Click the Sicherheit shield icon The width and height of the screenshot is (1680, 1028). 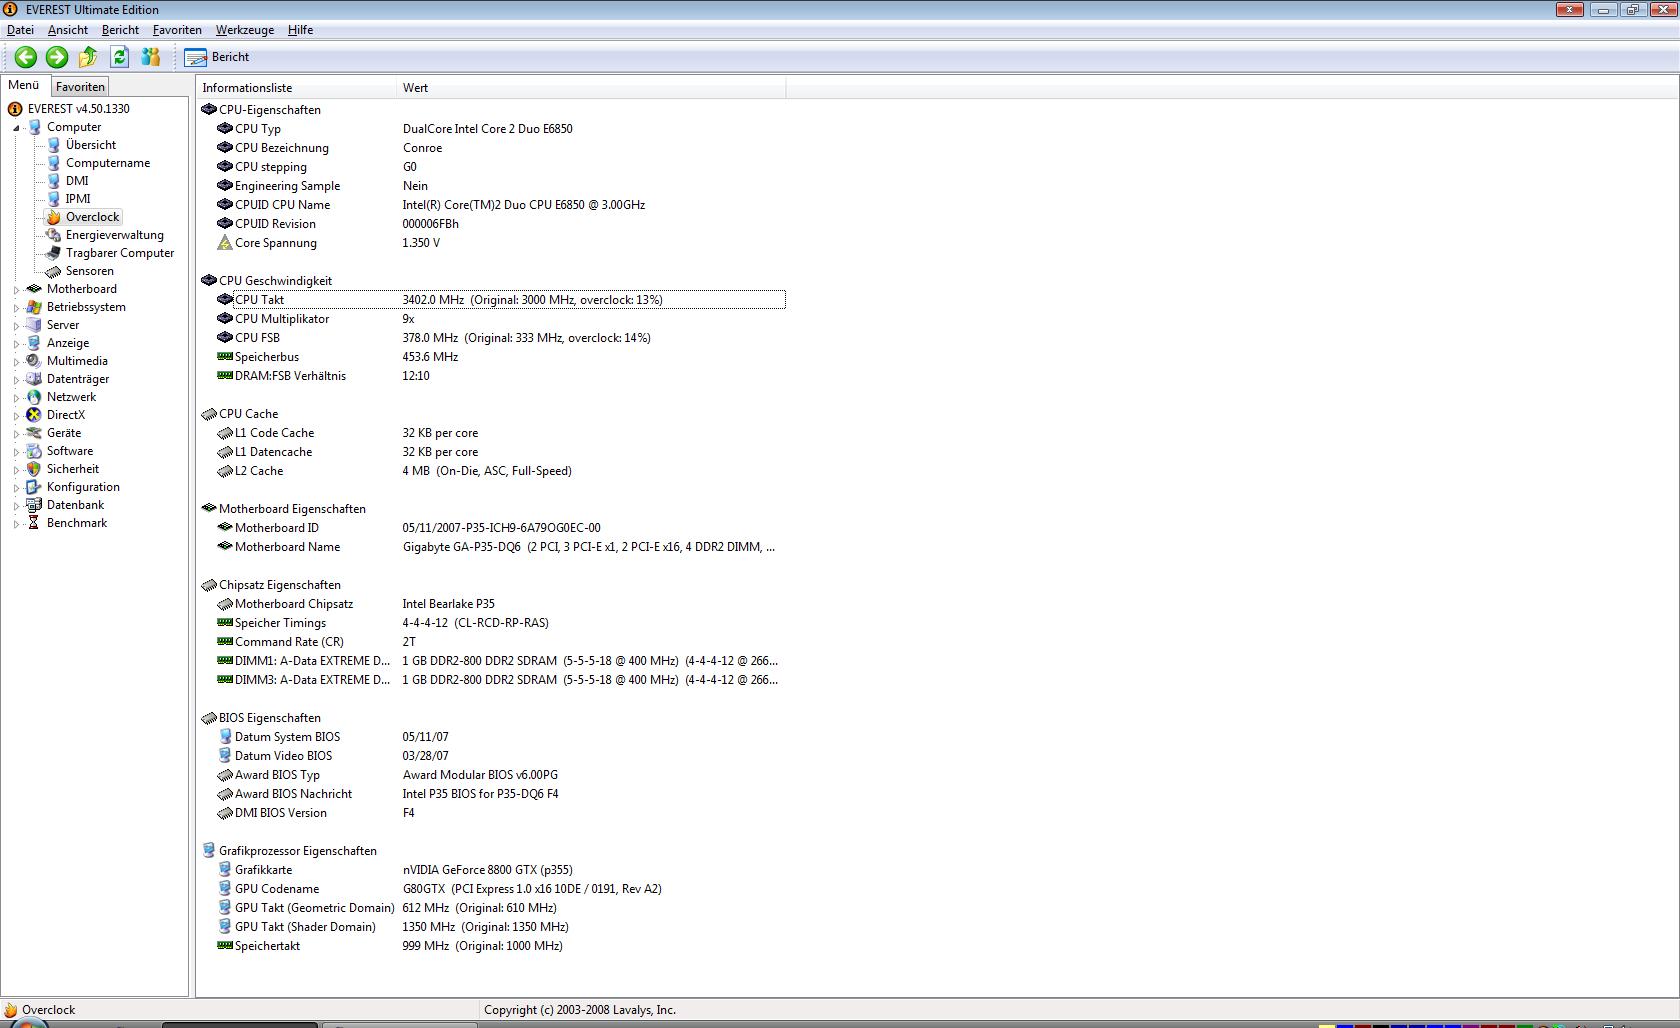(34, 469)
